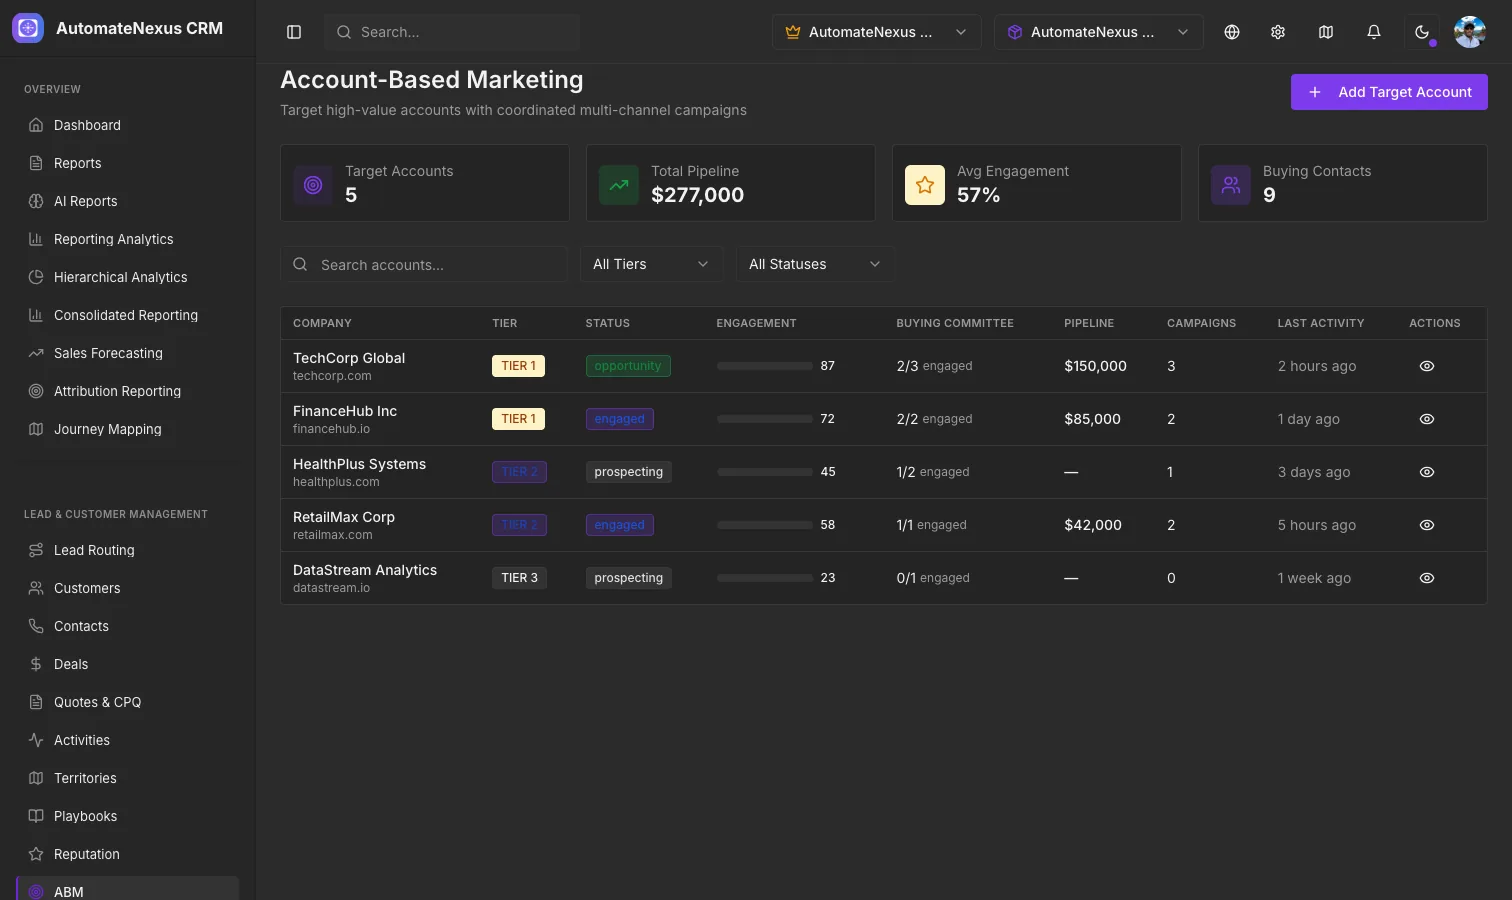Click the AI Reports brain icon

pos(36,201)
